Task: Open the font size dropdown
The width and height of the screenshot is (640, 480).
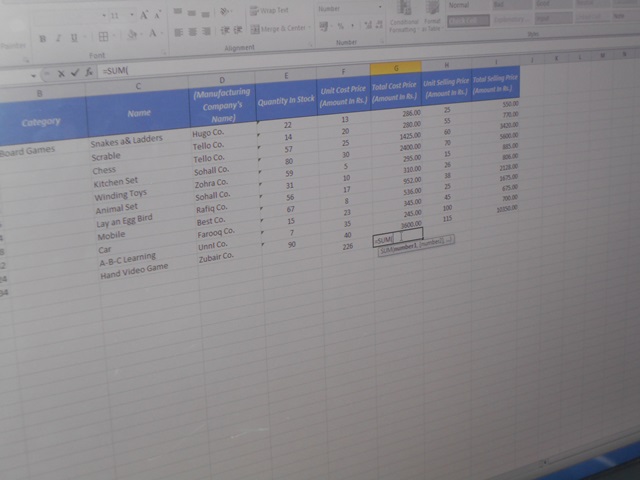Action: coord(130,17)
